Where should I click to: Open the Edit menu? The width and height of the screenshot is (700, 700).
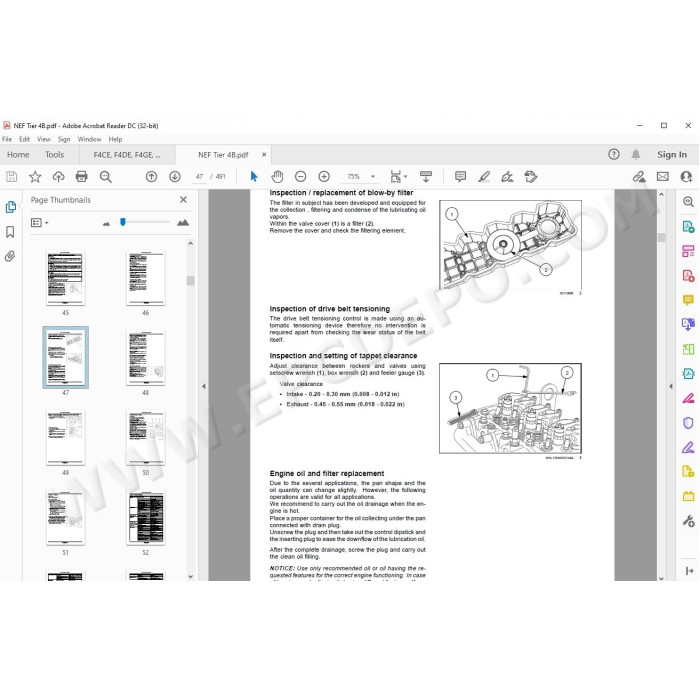(x=25, y=139)
